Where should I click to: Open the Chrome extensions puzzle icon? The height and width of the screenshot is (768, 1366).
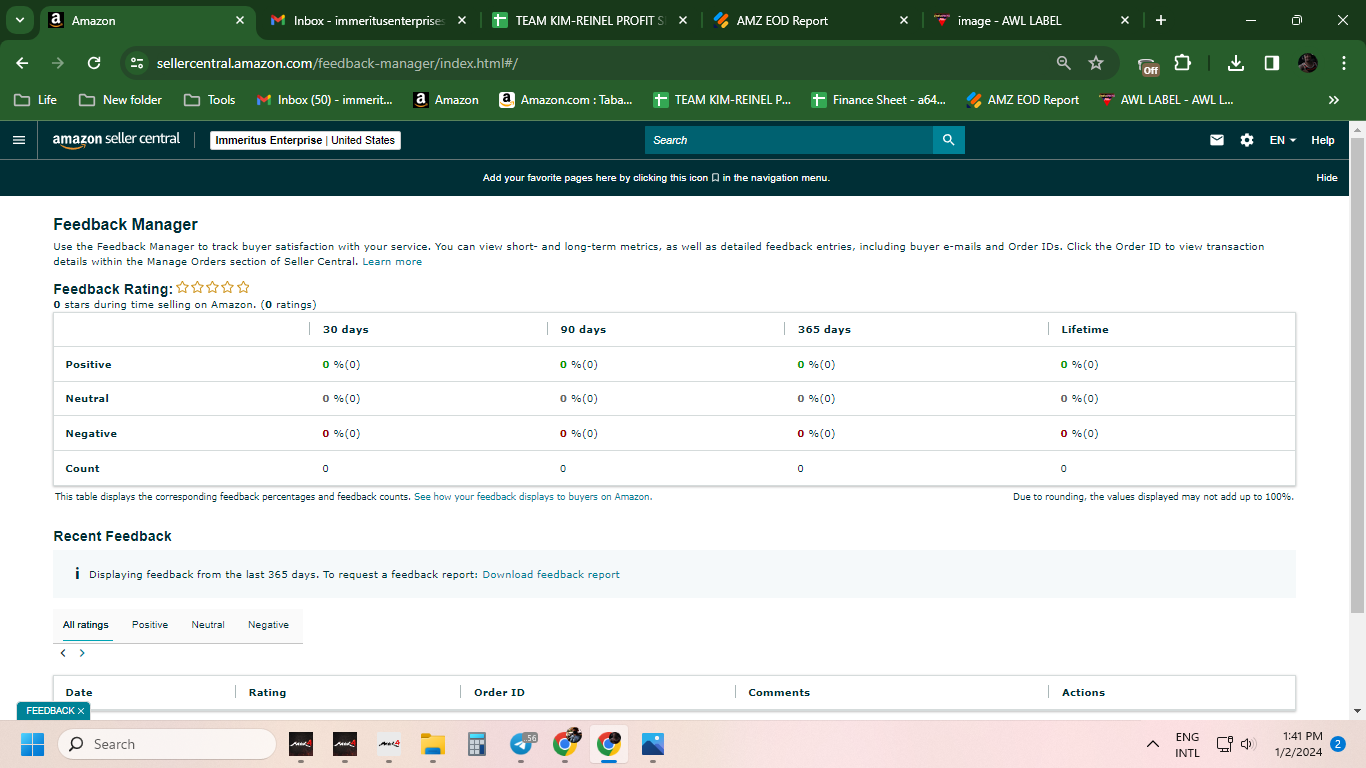click(x=1182, y=63)
